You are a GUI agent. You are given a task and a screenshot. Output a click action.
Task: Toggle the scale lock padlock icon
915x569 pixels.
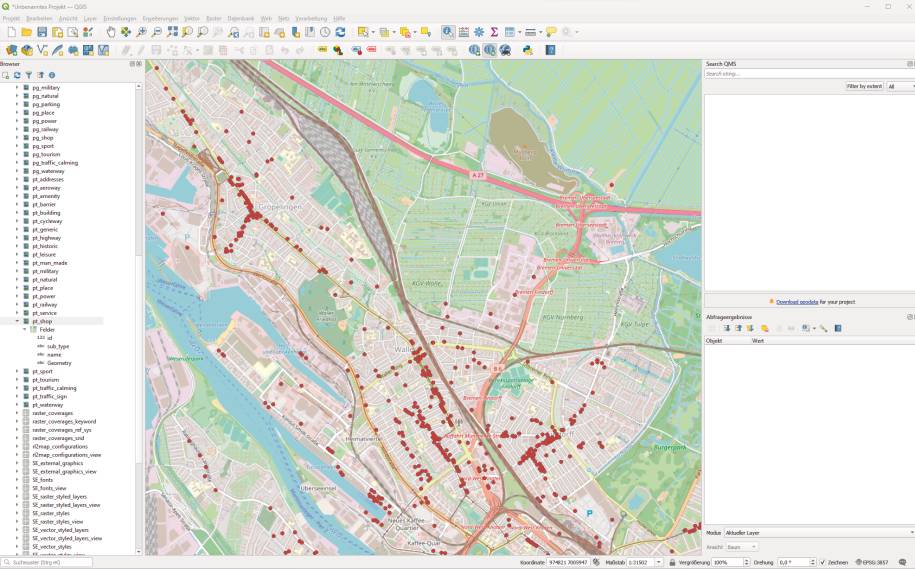(x=672, y=563)
